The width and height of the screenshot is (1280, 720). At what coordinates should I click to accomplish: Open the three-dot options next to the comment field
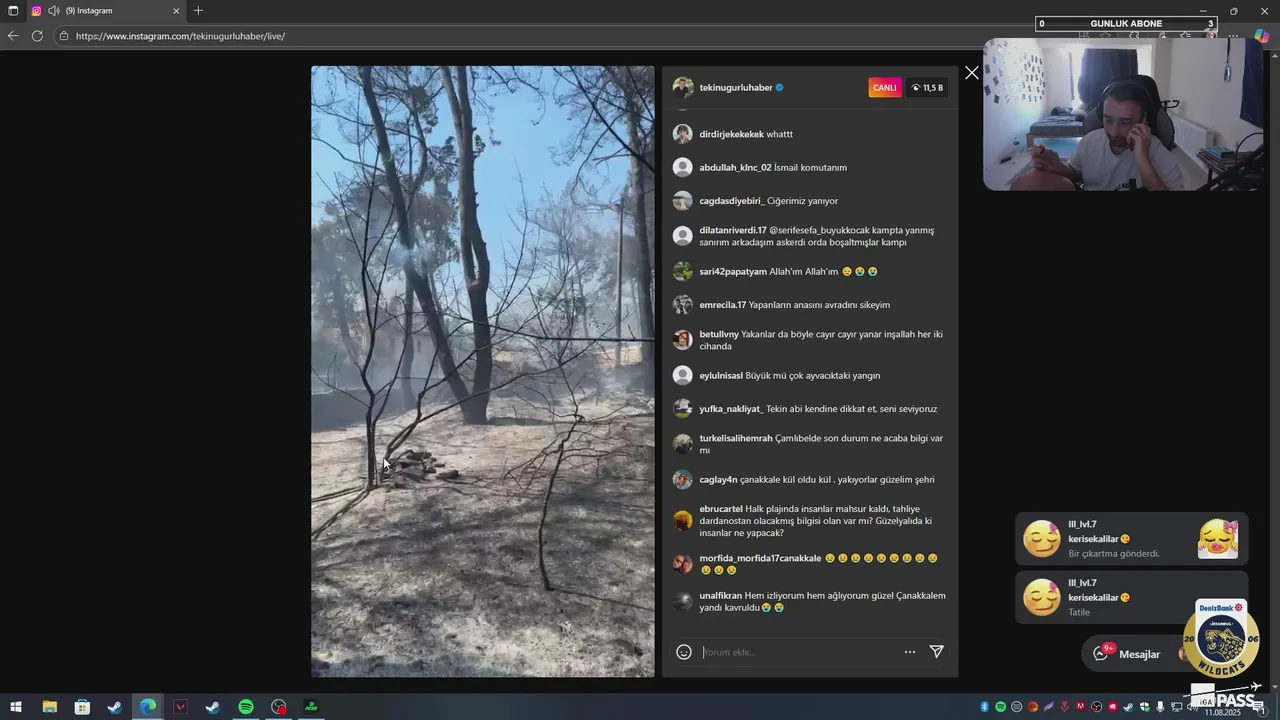[x=910, y=652]
